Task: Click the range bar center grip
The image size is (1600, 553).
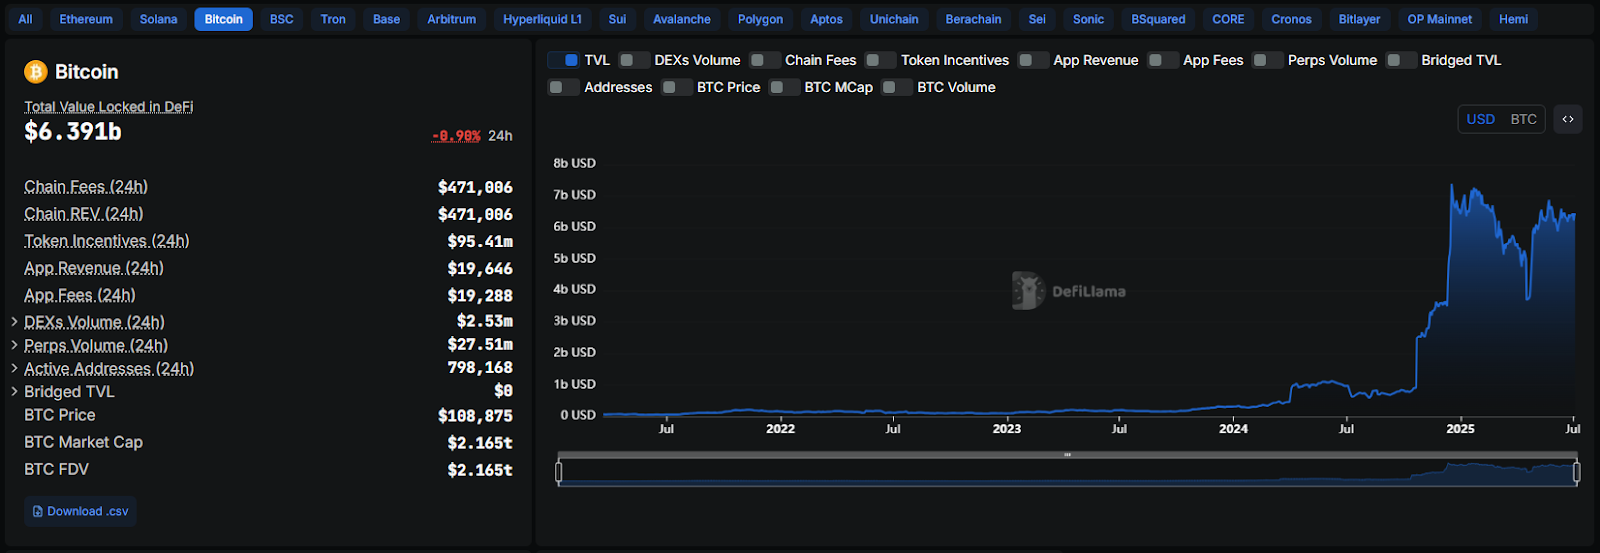Action: click(x=1068, y=455)
